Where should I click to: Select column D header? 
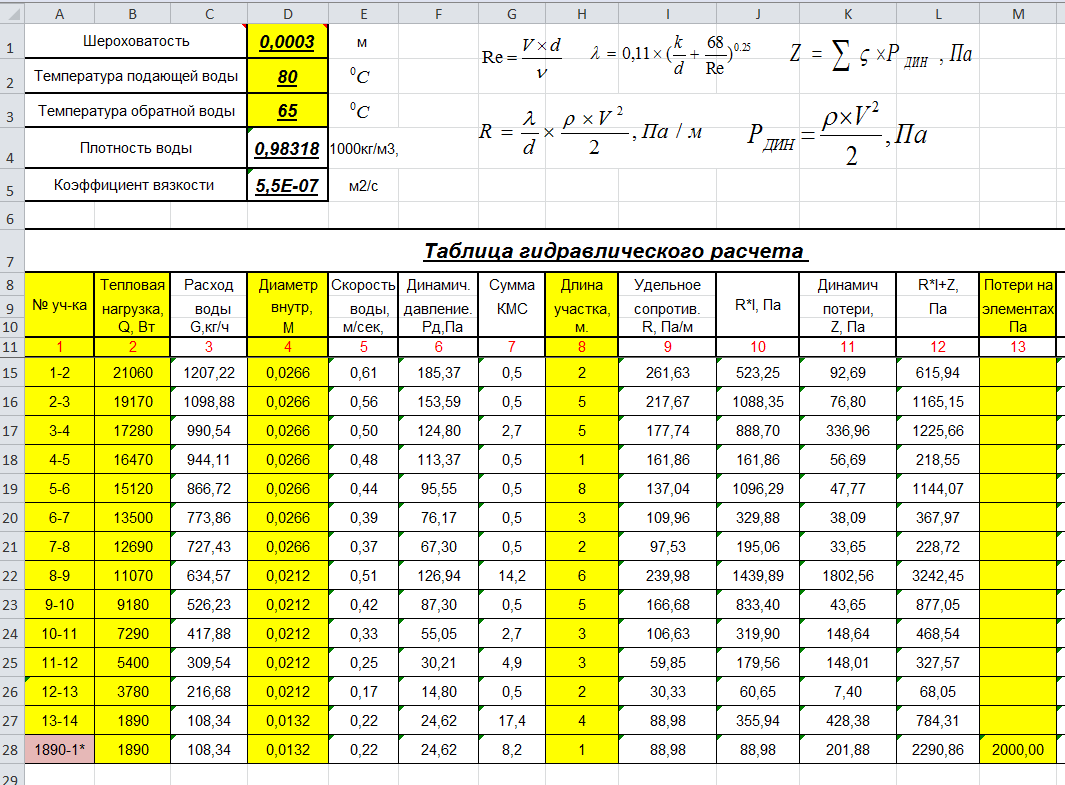pyautogui.click(x=288, y=14)
